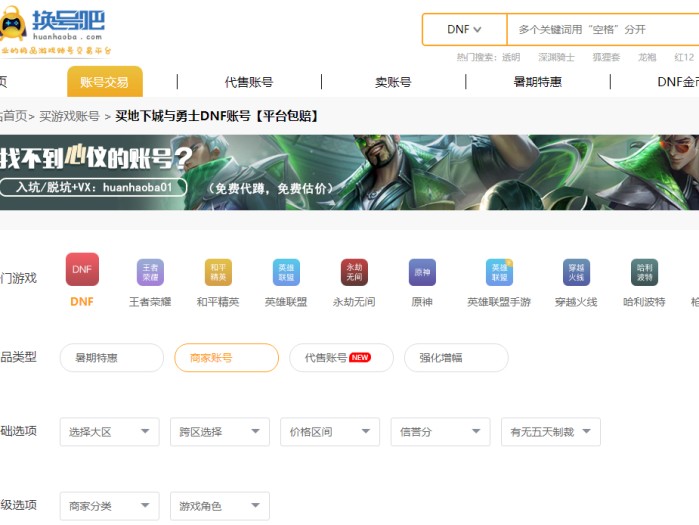Click the search keyword input field
Image resolution: width=699 pixels, height=525 pixels.
pos(603,29)
